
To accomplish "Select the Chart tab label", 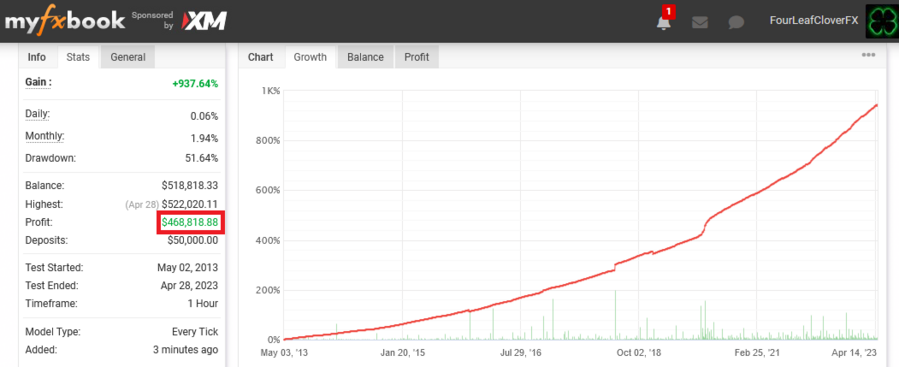I will (x=260, y=57).
